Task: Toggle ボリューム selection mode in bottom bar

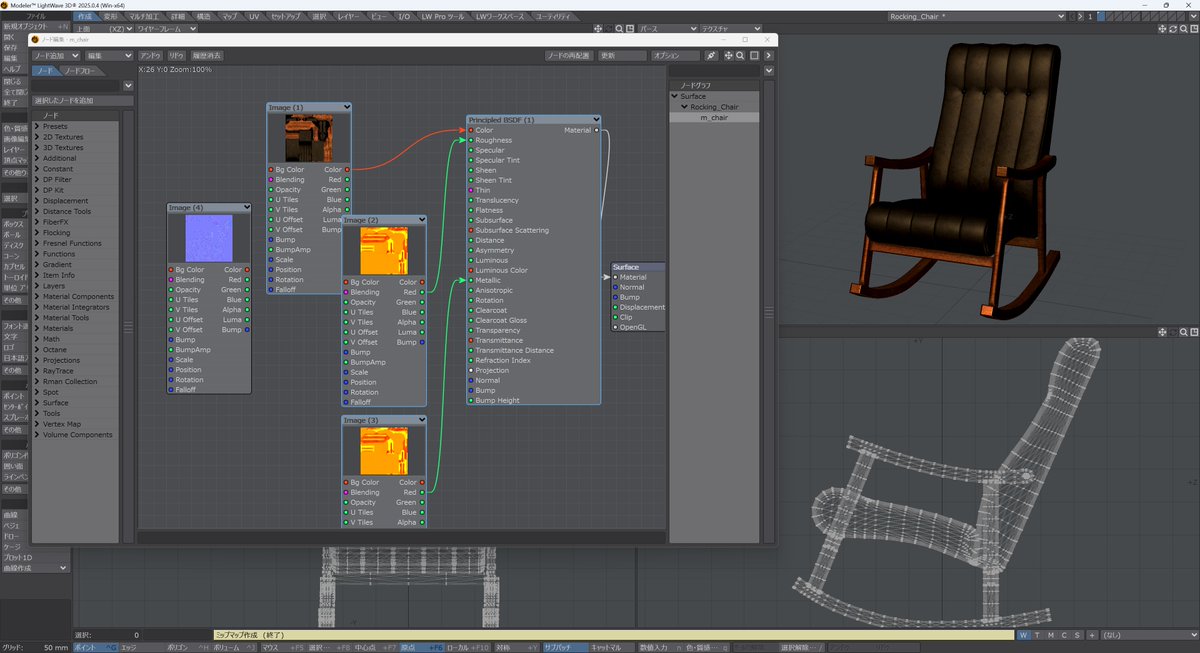Action: [x=235, y=647]
